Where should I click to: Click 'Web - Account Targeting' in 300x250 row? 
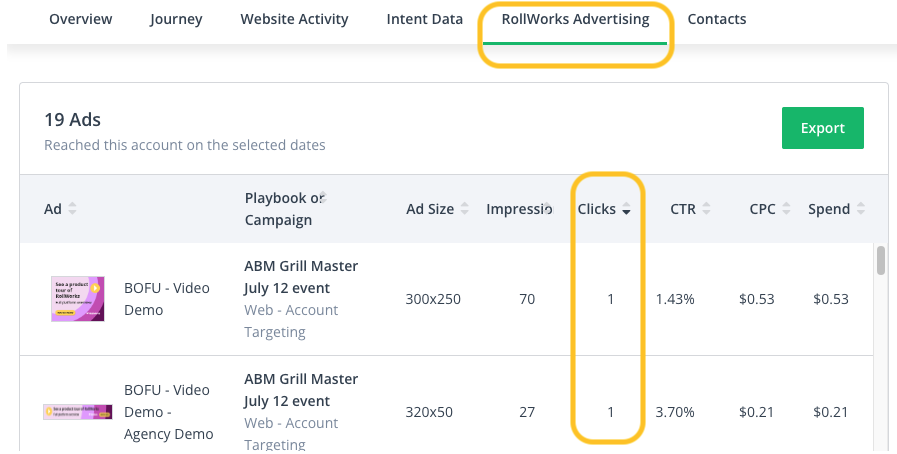291,321
